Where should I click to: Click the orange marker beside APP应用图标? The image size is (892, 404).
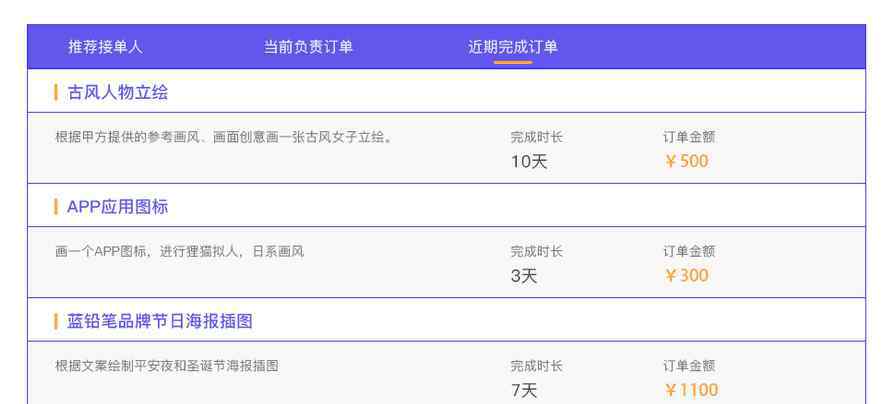point(56,207)
